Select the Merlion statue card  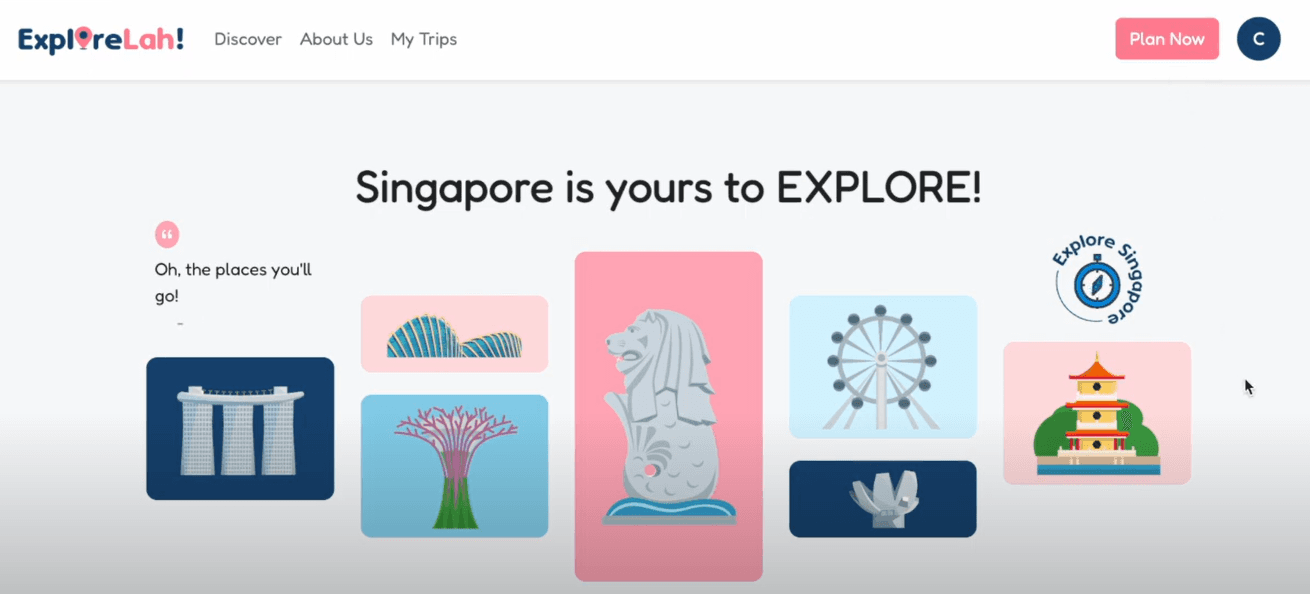tap(668, 416)
